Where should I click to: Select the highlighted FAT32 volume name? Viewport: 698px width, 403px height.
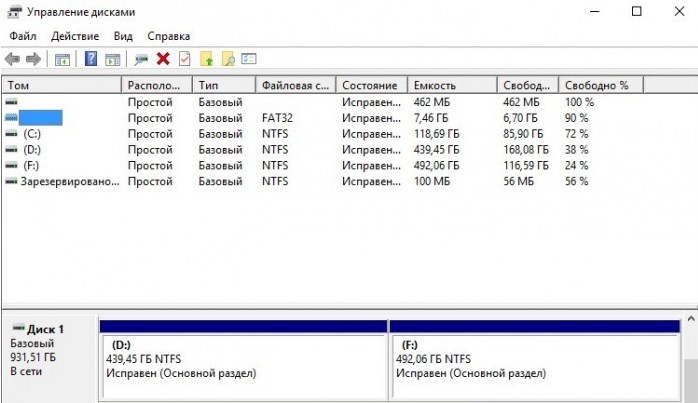tap(41, 118)
